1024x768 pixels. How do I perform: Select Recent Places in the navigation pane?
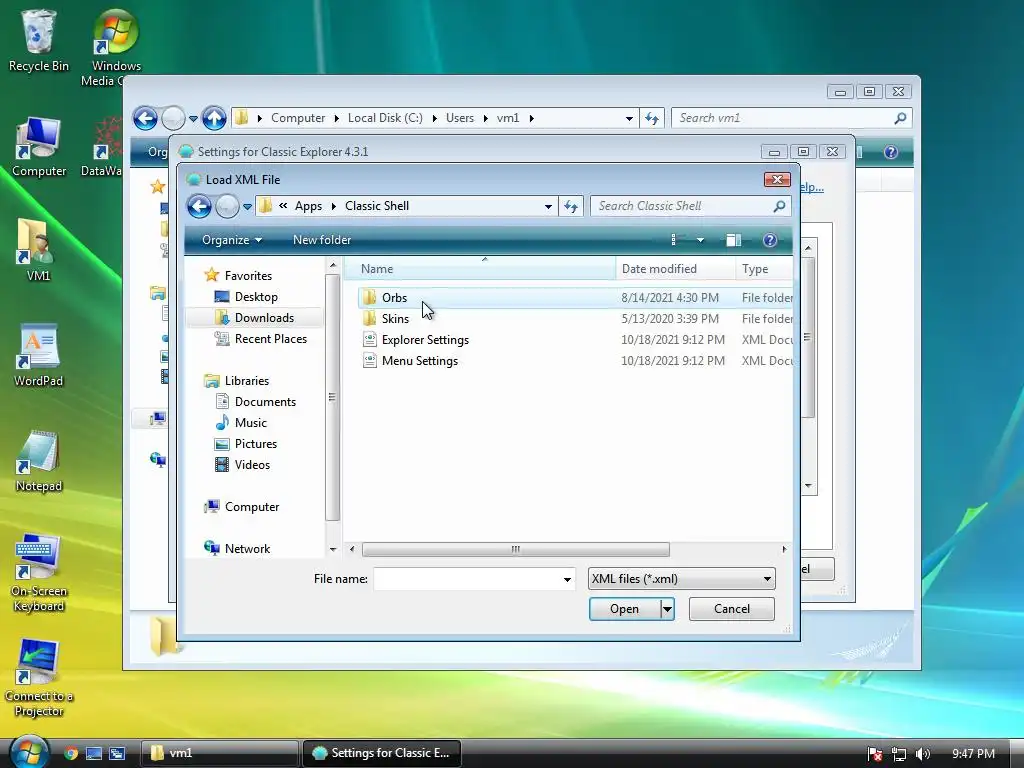point(270,338)
